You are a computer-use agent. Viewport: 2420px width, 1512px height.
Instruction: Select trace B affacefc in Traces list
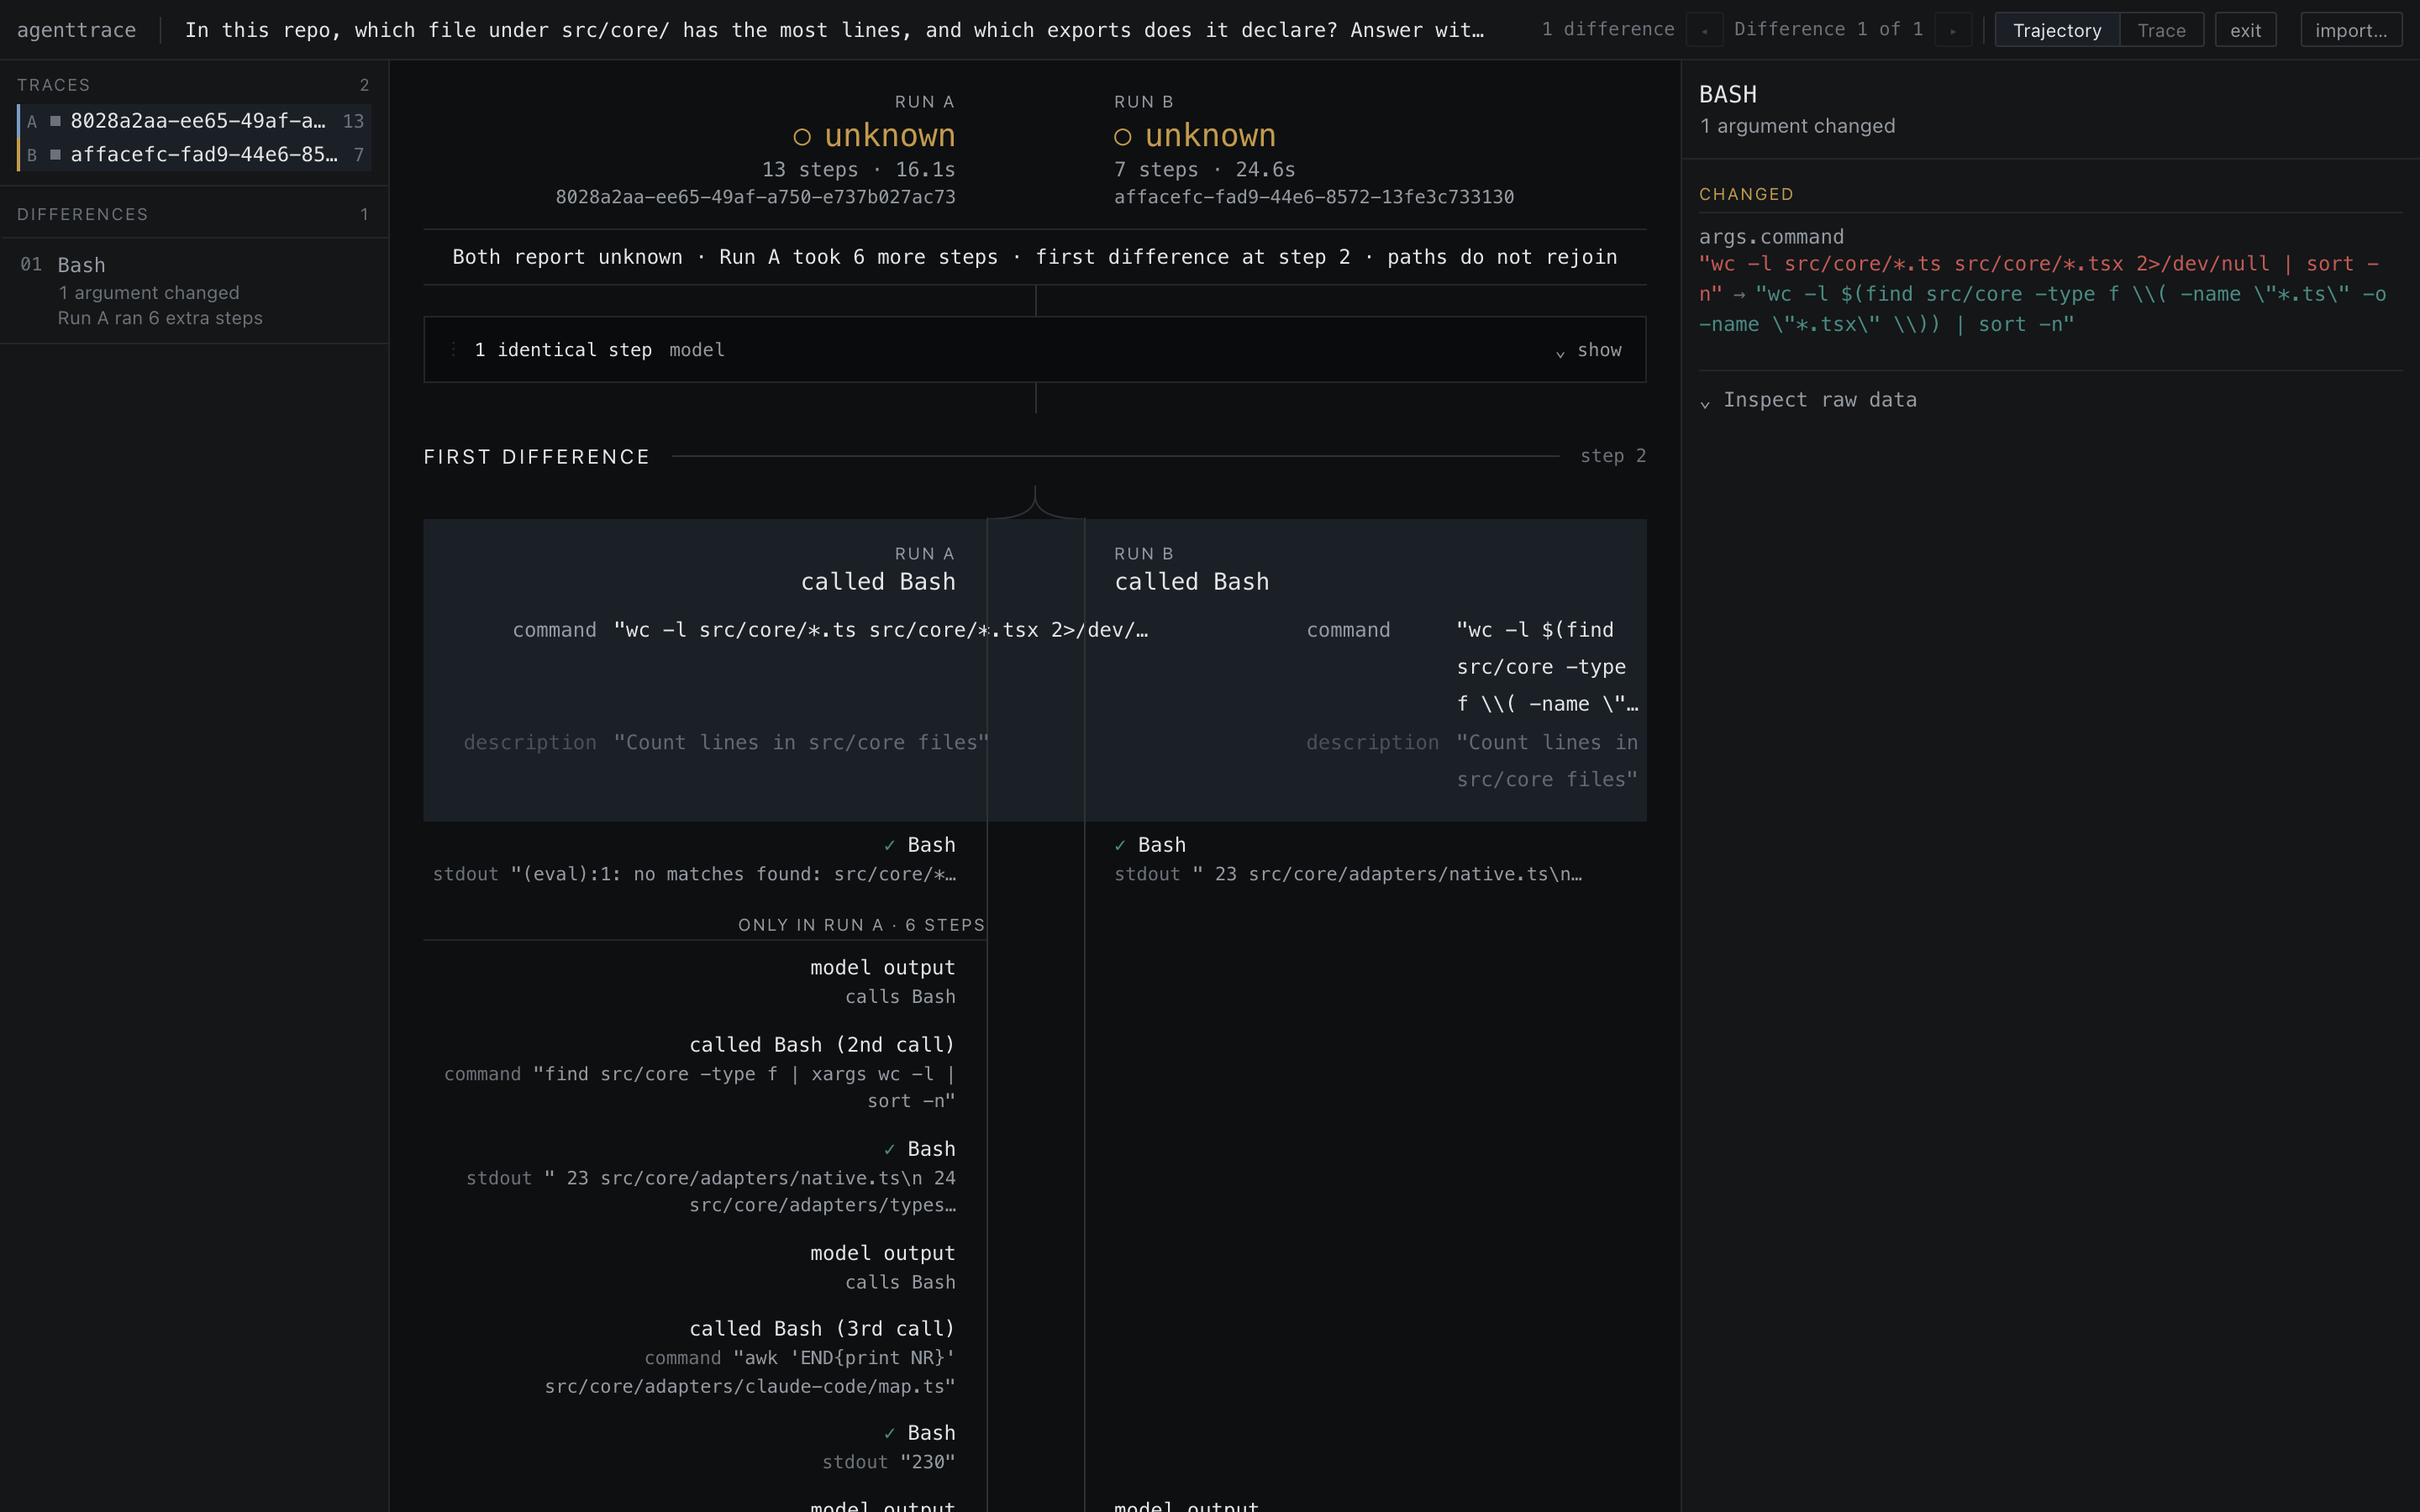tap(195, 155)
